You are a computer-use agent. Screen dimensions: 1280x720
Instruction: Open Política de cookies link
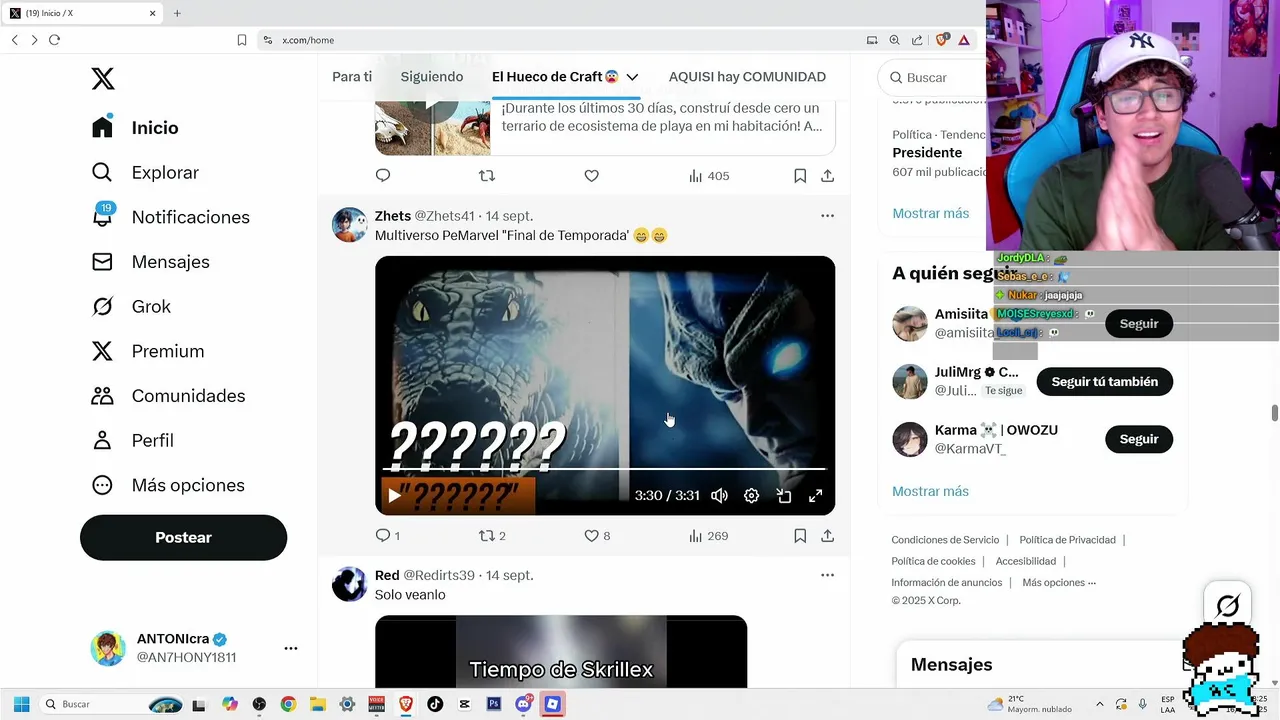933,561
